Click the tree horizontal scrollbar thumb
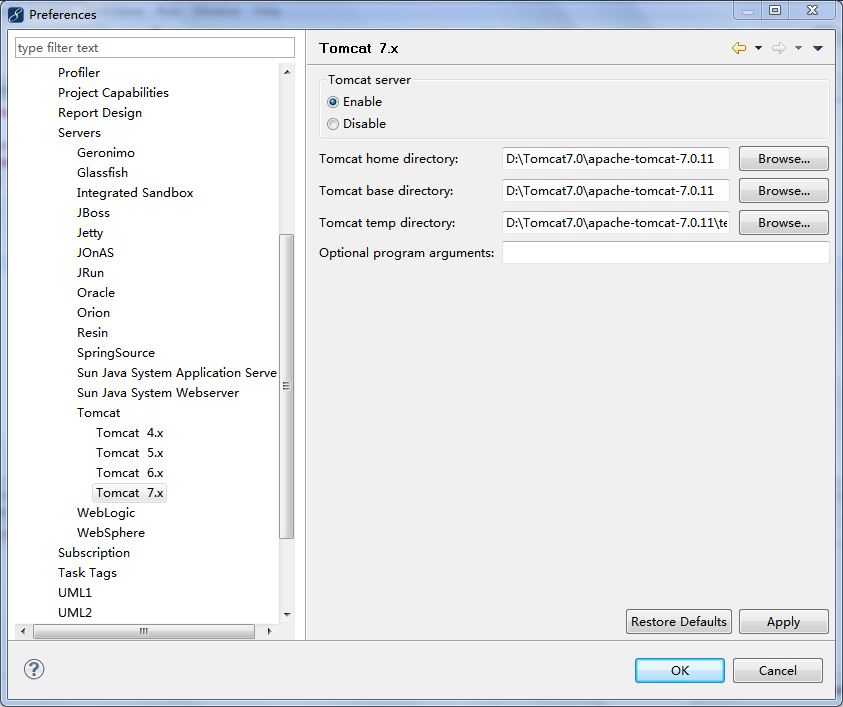843x707 pixels. pos(144,631)
